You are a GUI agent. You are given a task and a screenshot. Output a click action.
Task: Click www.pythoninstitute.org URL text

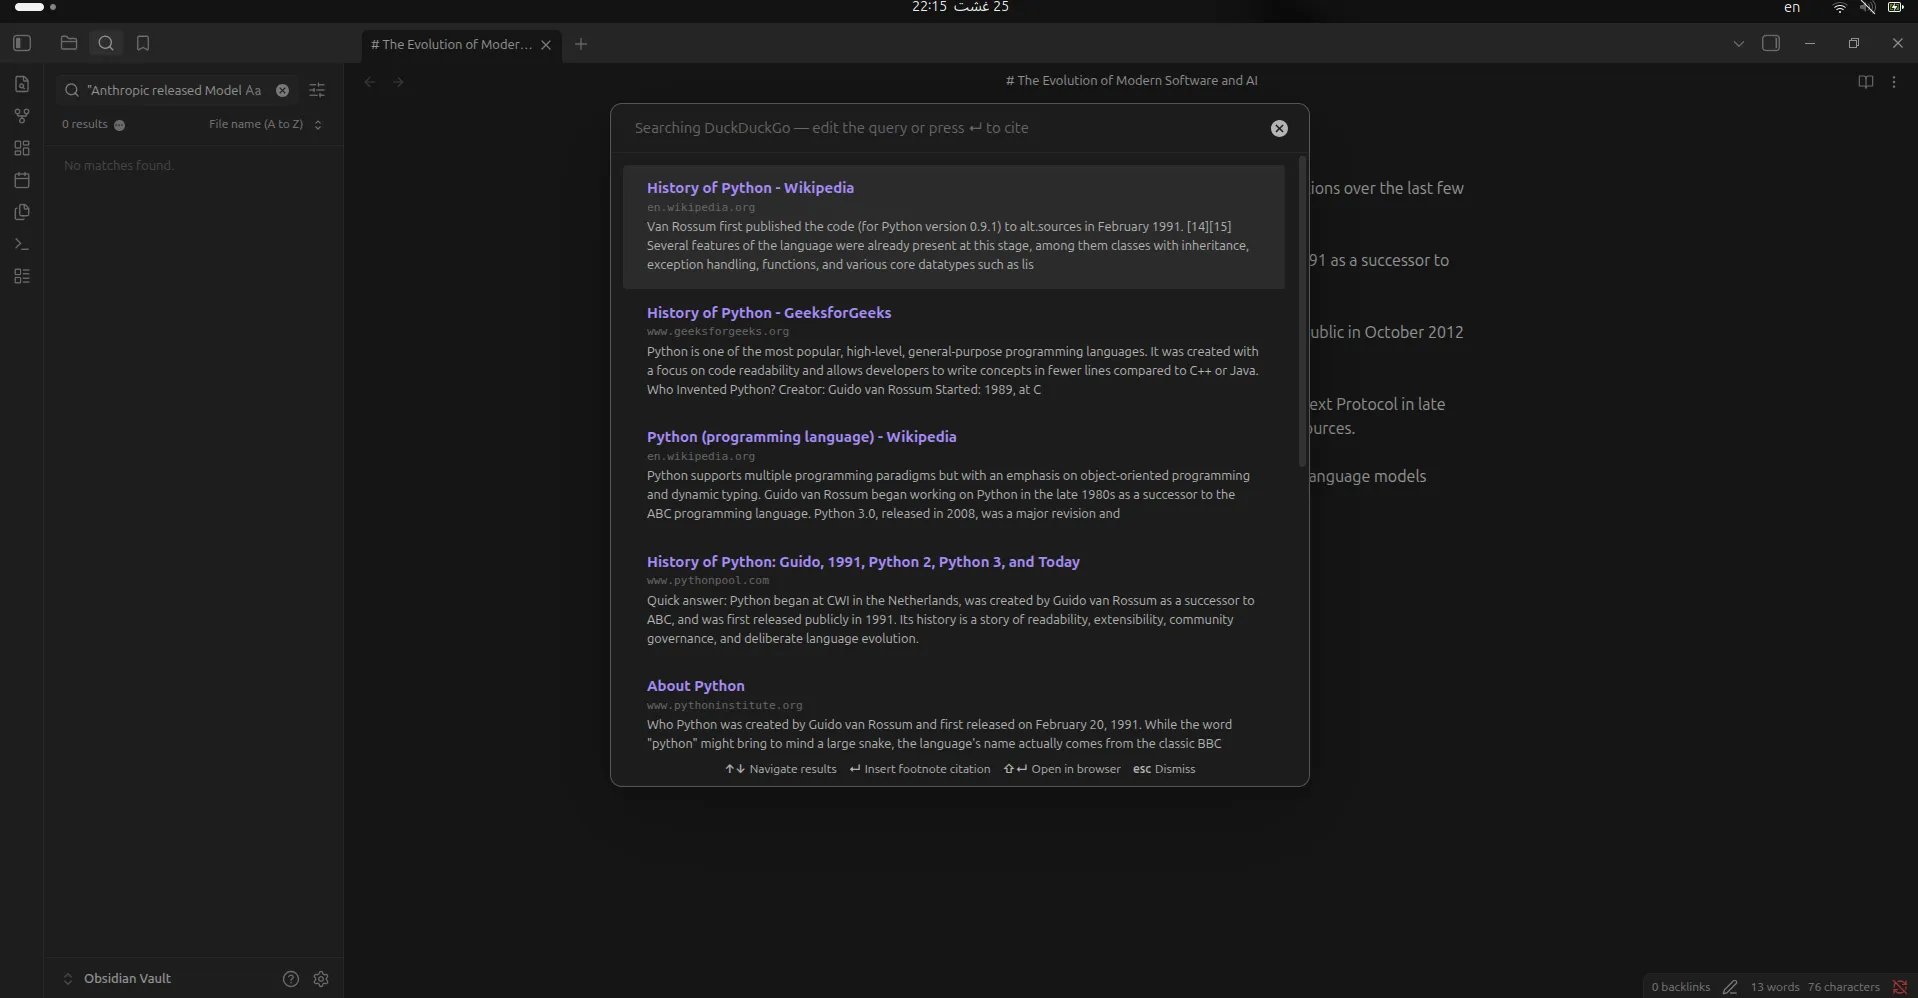[x=725, y=706]
